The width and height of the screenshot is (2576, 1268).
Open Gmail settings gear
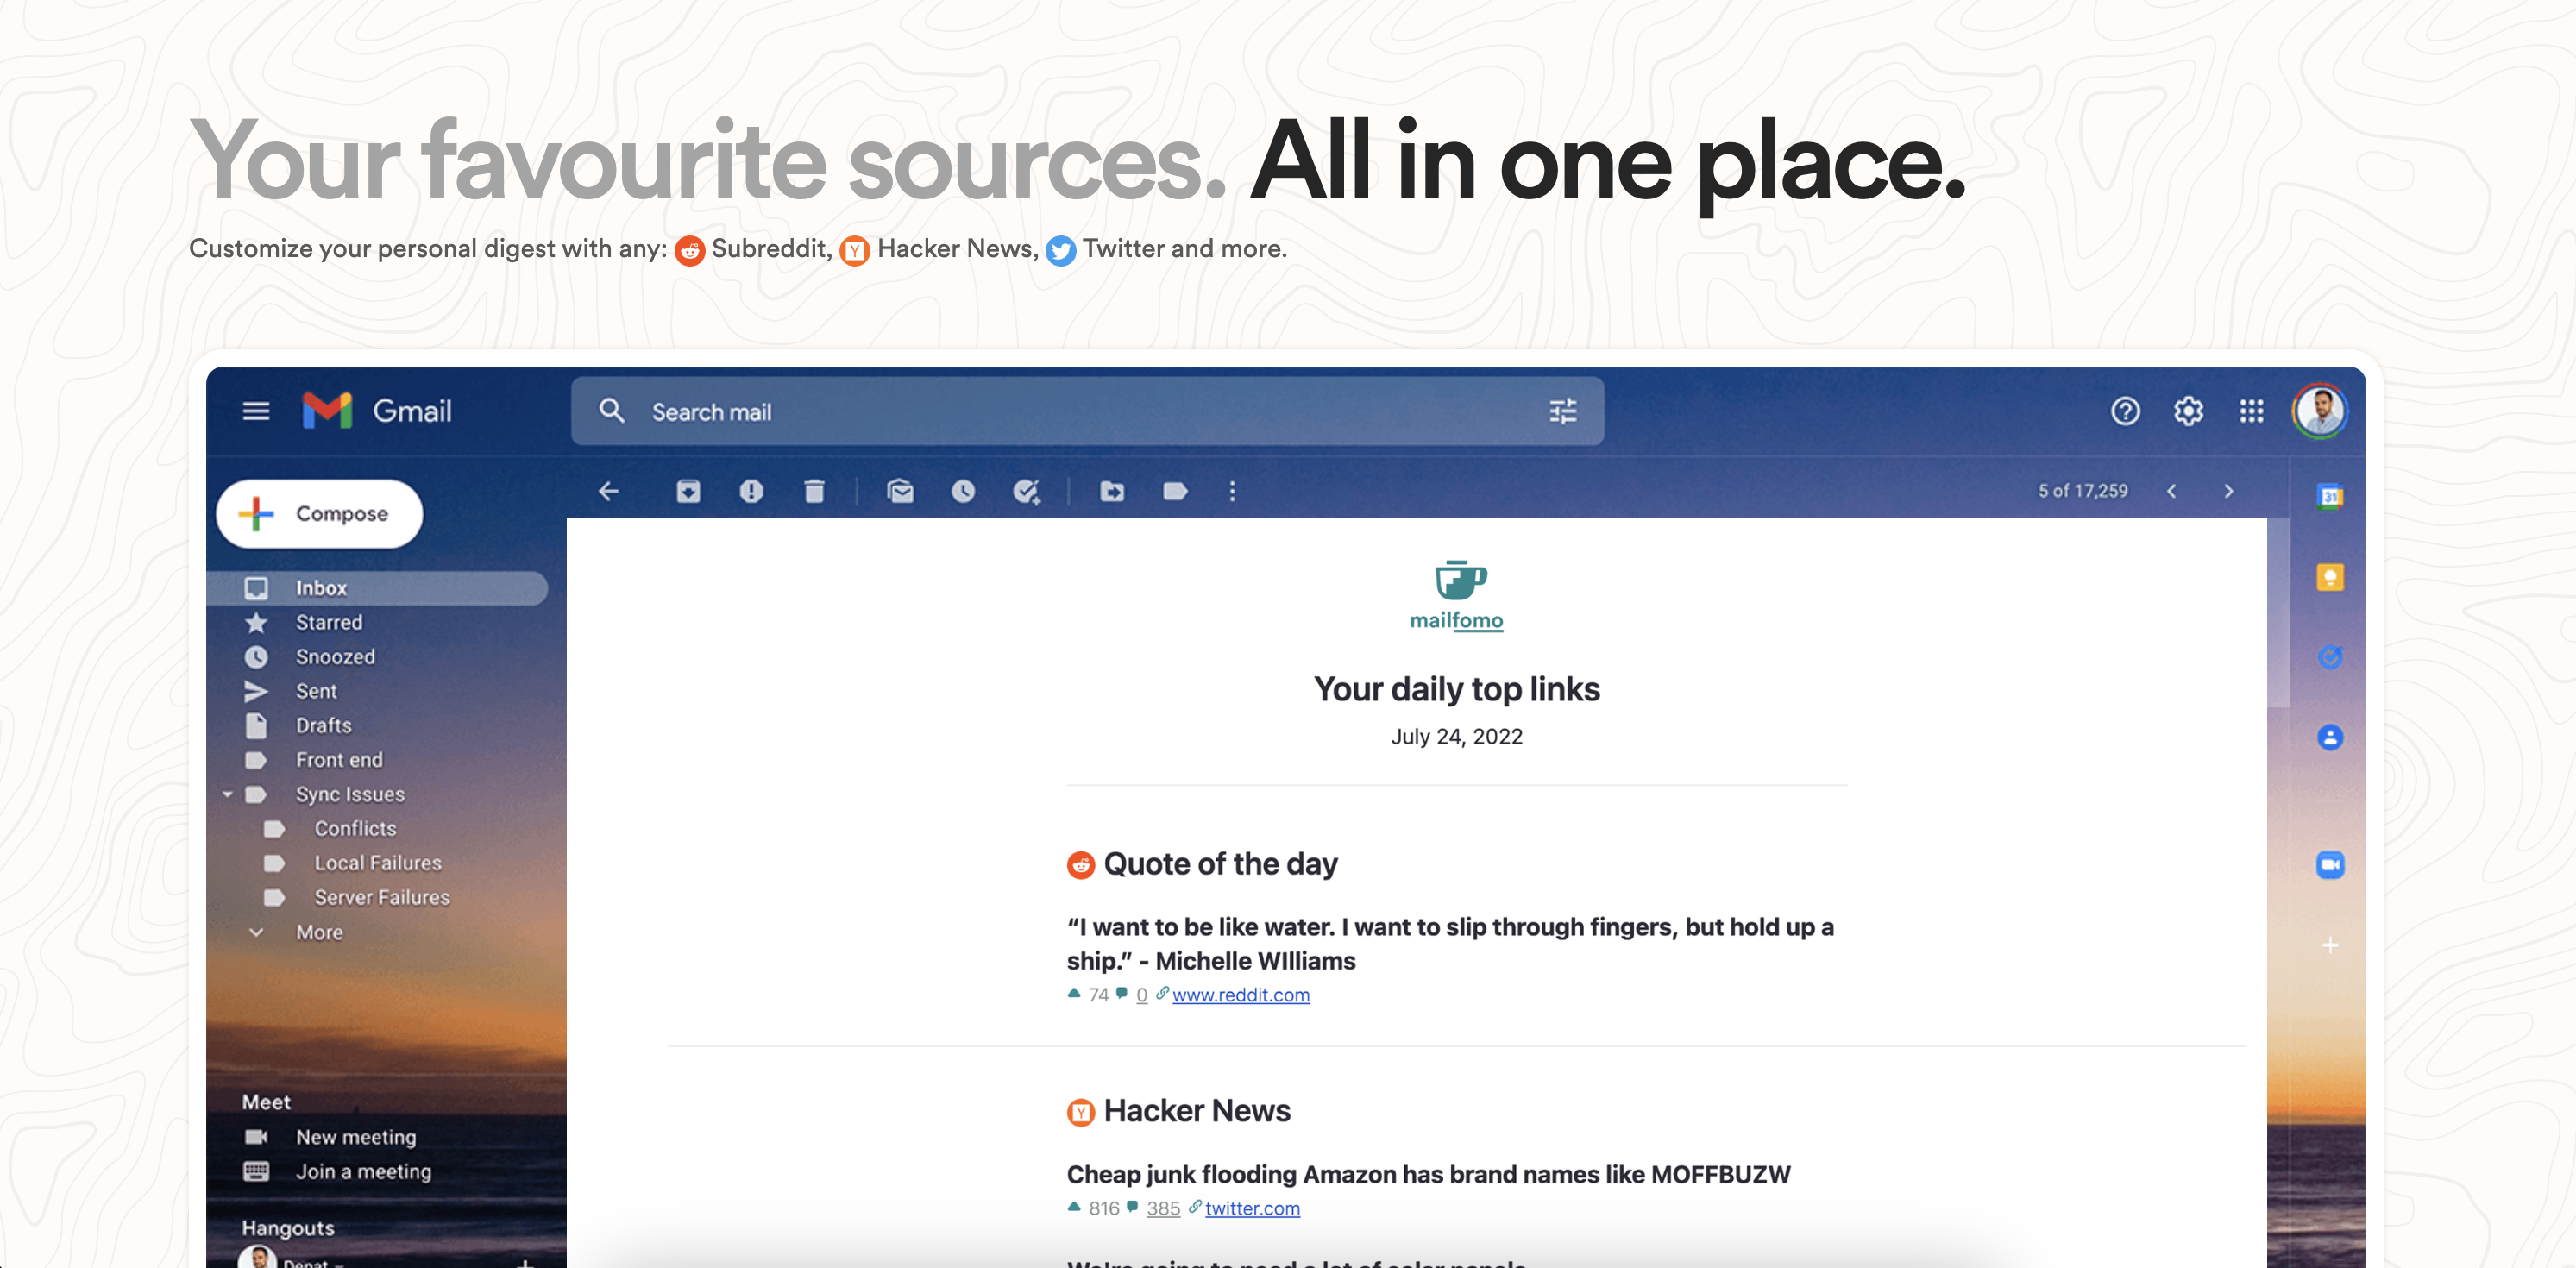pyautogui.click(x=2188, y=411)
